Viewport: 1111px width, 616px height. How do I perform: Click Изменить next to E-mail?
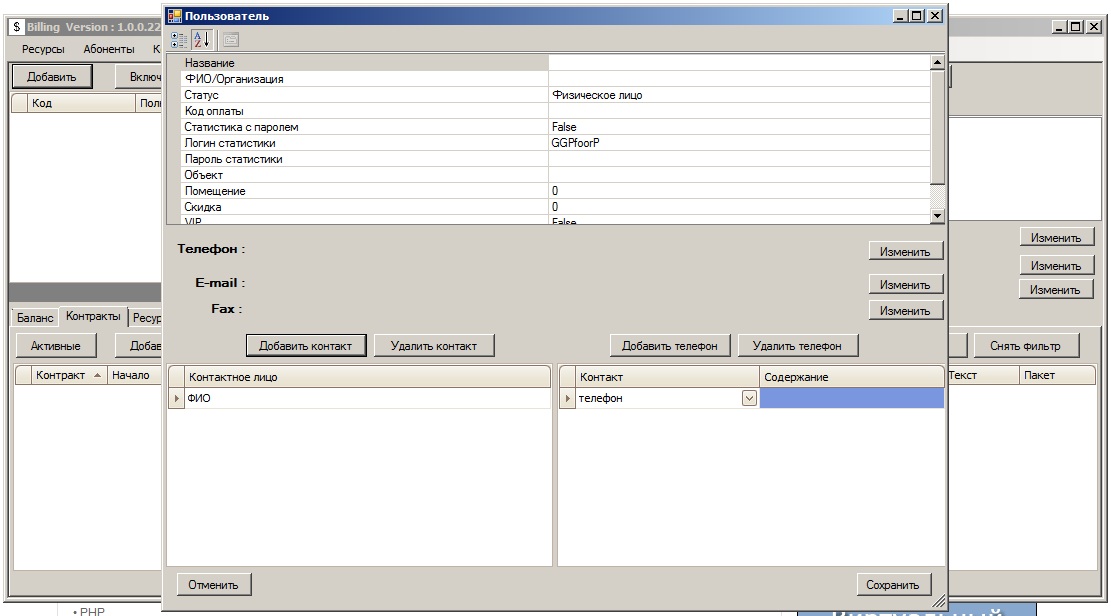point(905,284)
